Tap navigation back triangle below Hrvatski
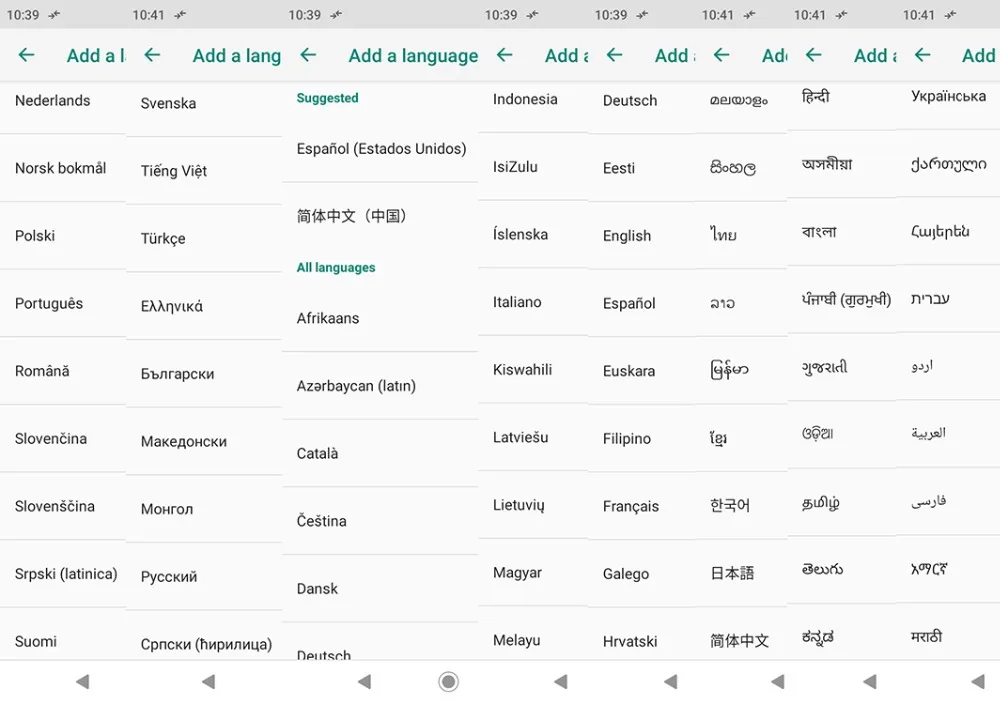 (671, 682)
